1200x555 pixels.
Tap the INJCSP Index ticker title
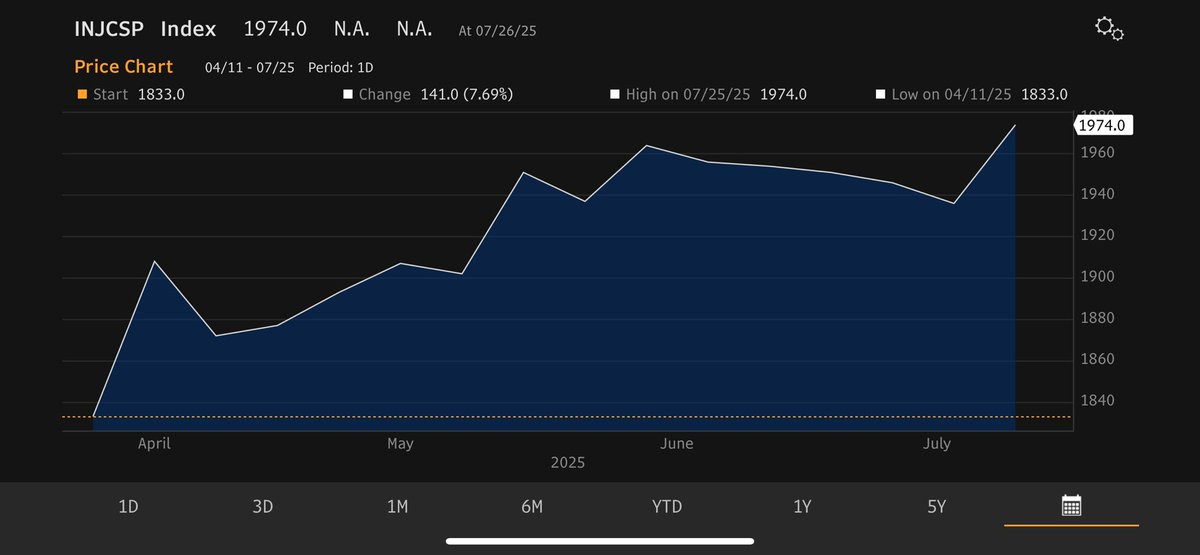(x=145, y=29)
